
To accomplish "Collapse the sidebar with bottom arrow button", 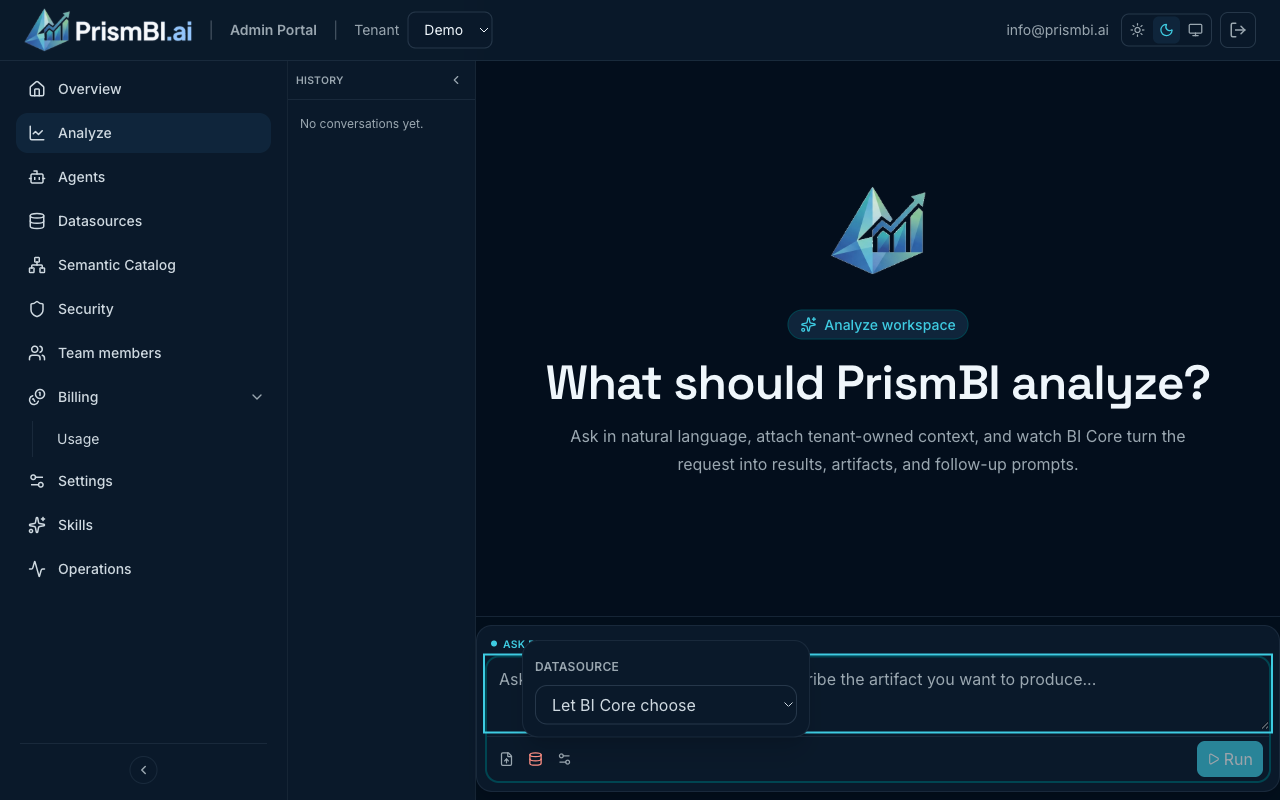I will click(143, 770).
